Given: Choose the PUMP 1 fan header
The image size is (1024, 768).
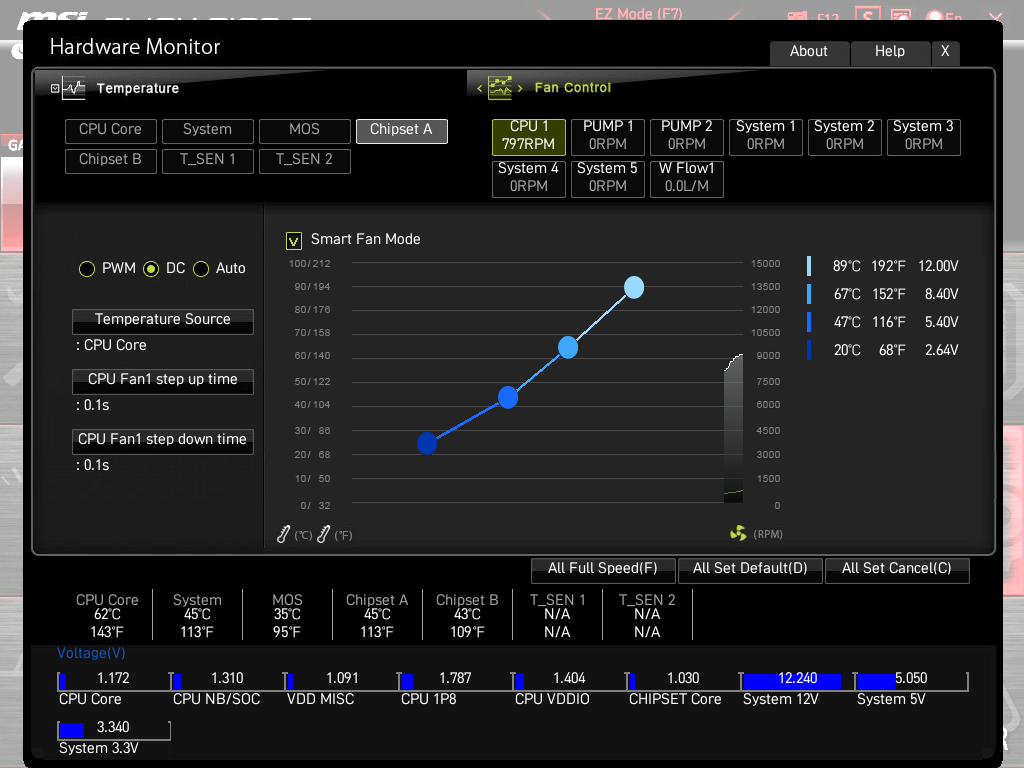Looking at the screenshot, I should coord(607,136).
